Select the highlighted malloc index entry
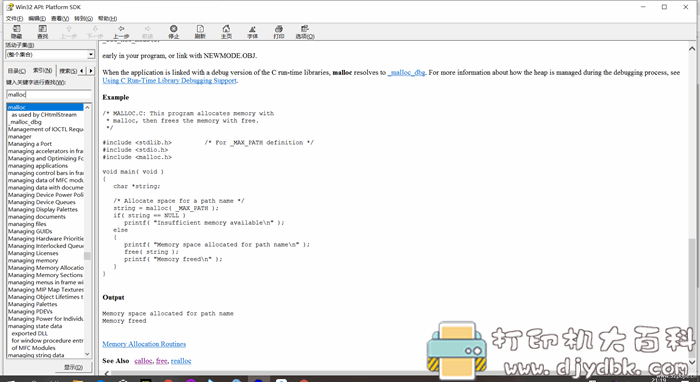 click(45, 107)
